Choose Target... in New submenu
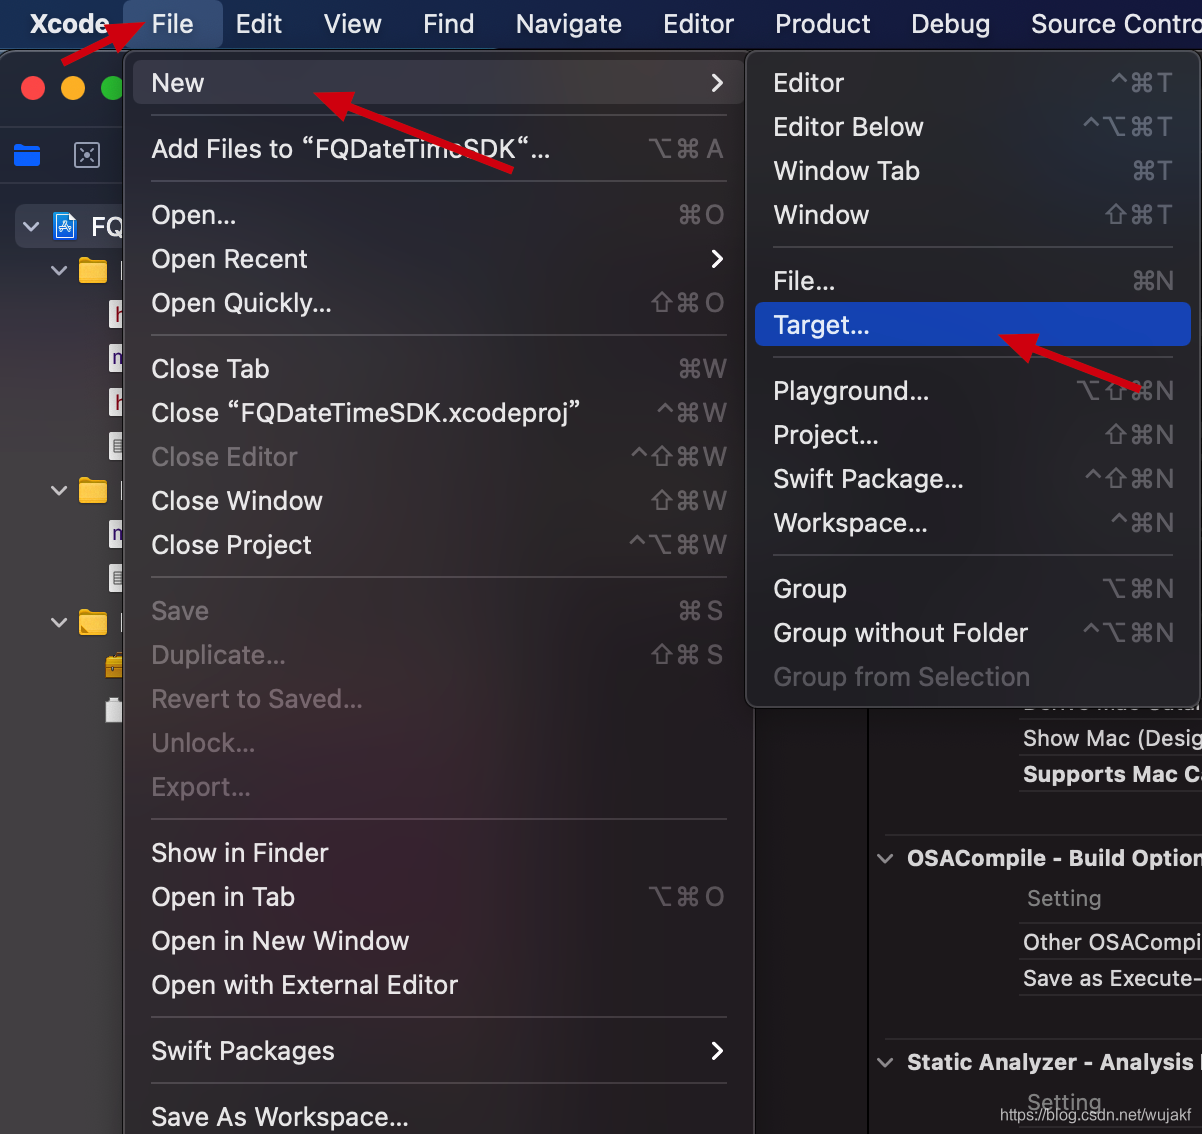Image resolution: width=1202 pixels, height=1134 pixels. coord(973,325)
